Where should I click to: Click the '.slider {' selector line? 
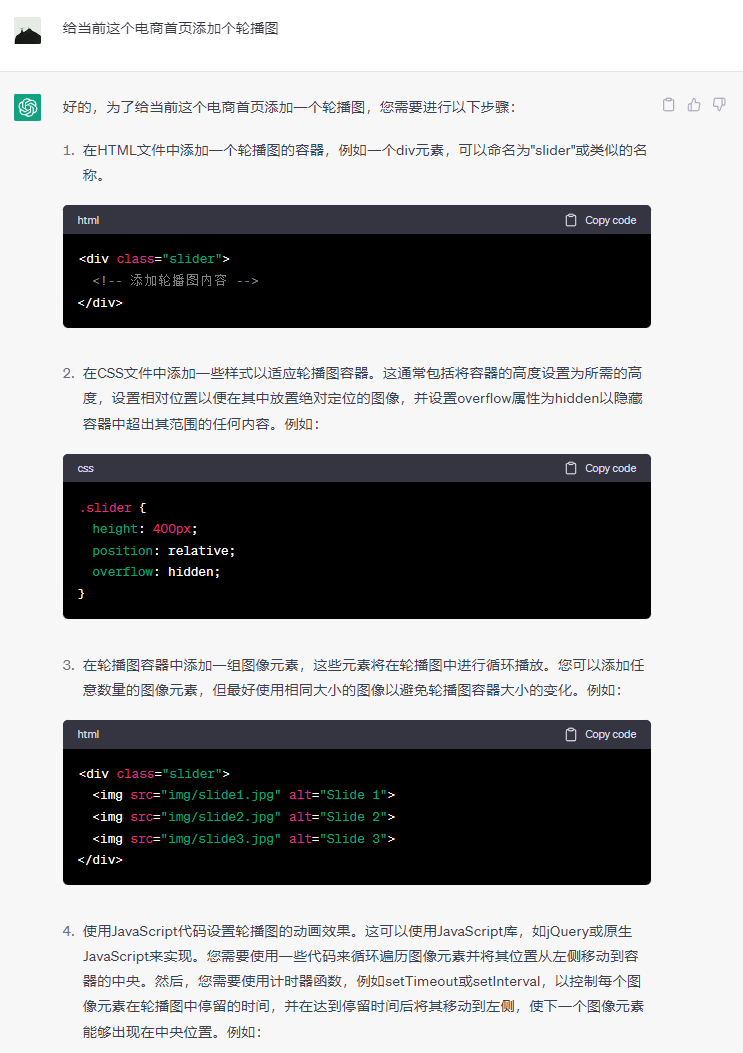(x=112, y=508)
